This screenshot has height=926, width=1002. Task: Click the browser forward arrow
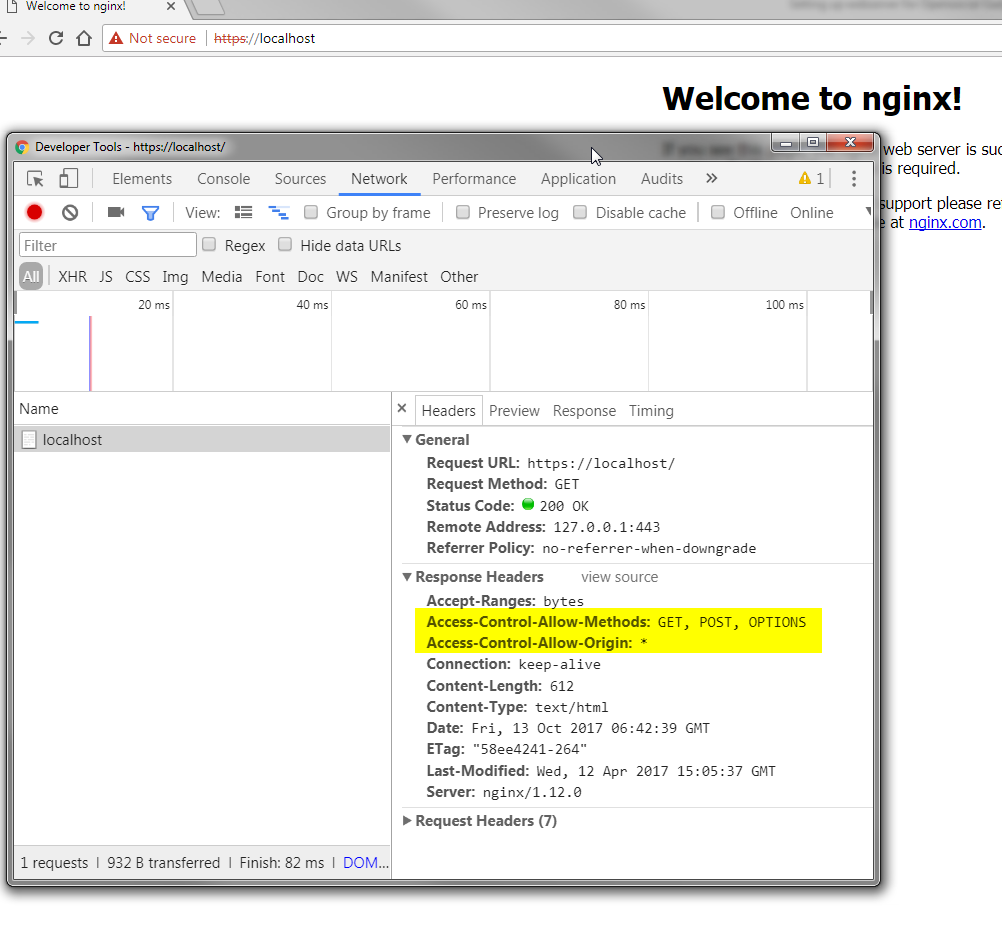coord(27,38)
